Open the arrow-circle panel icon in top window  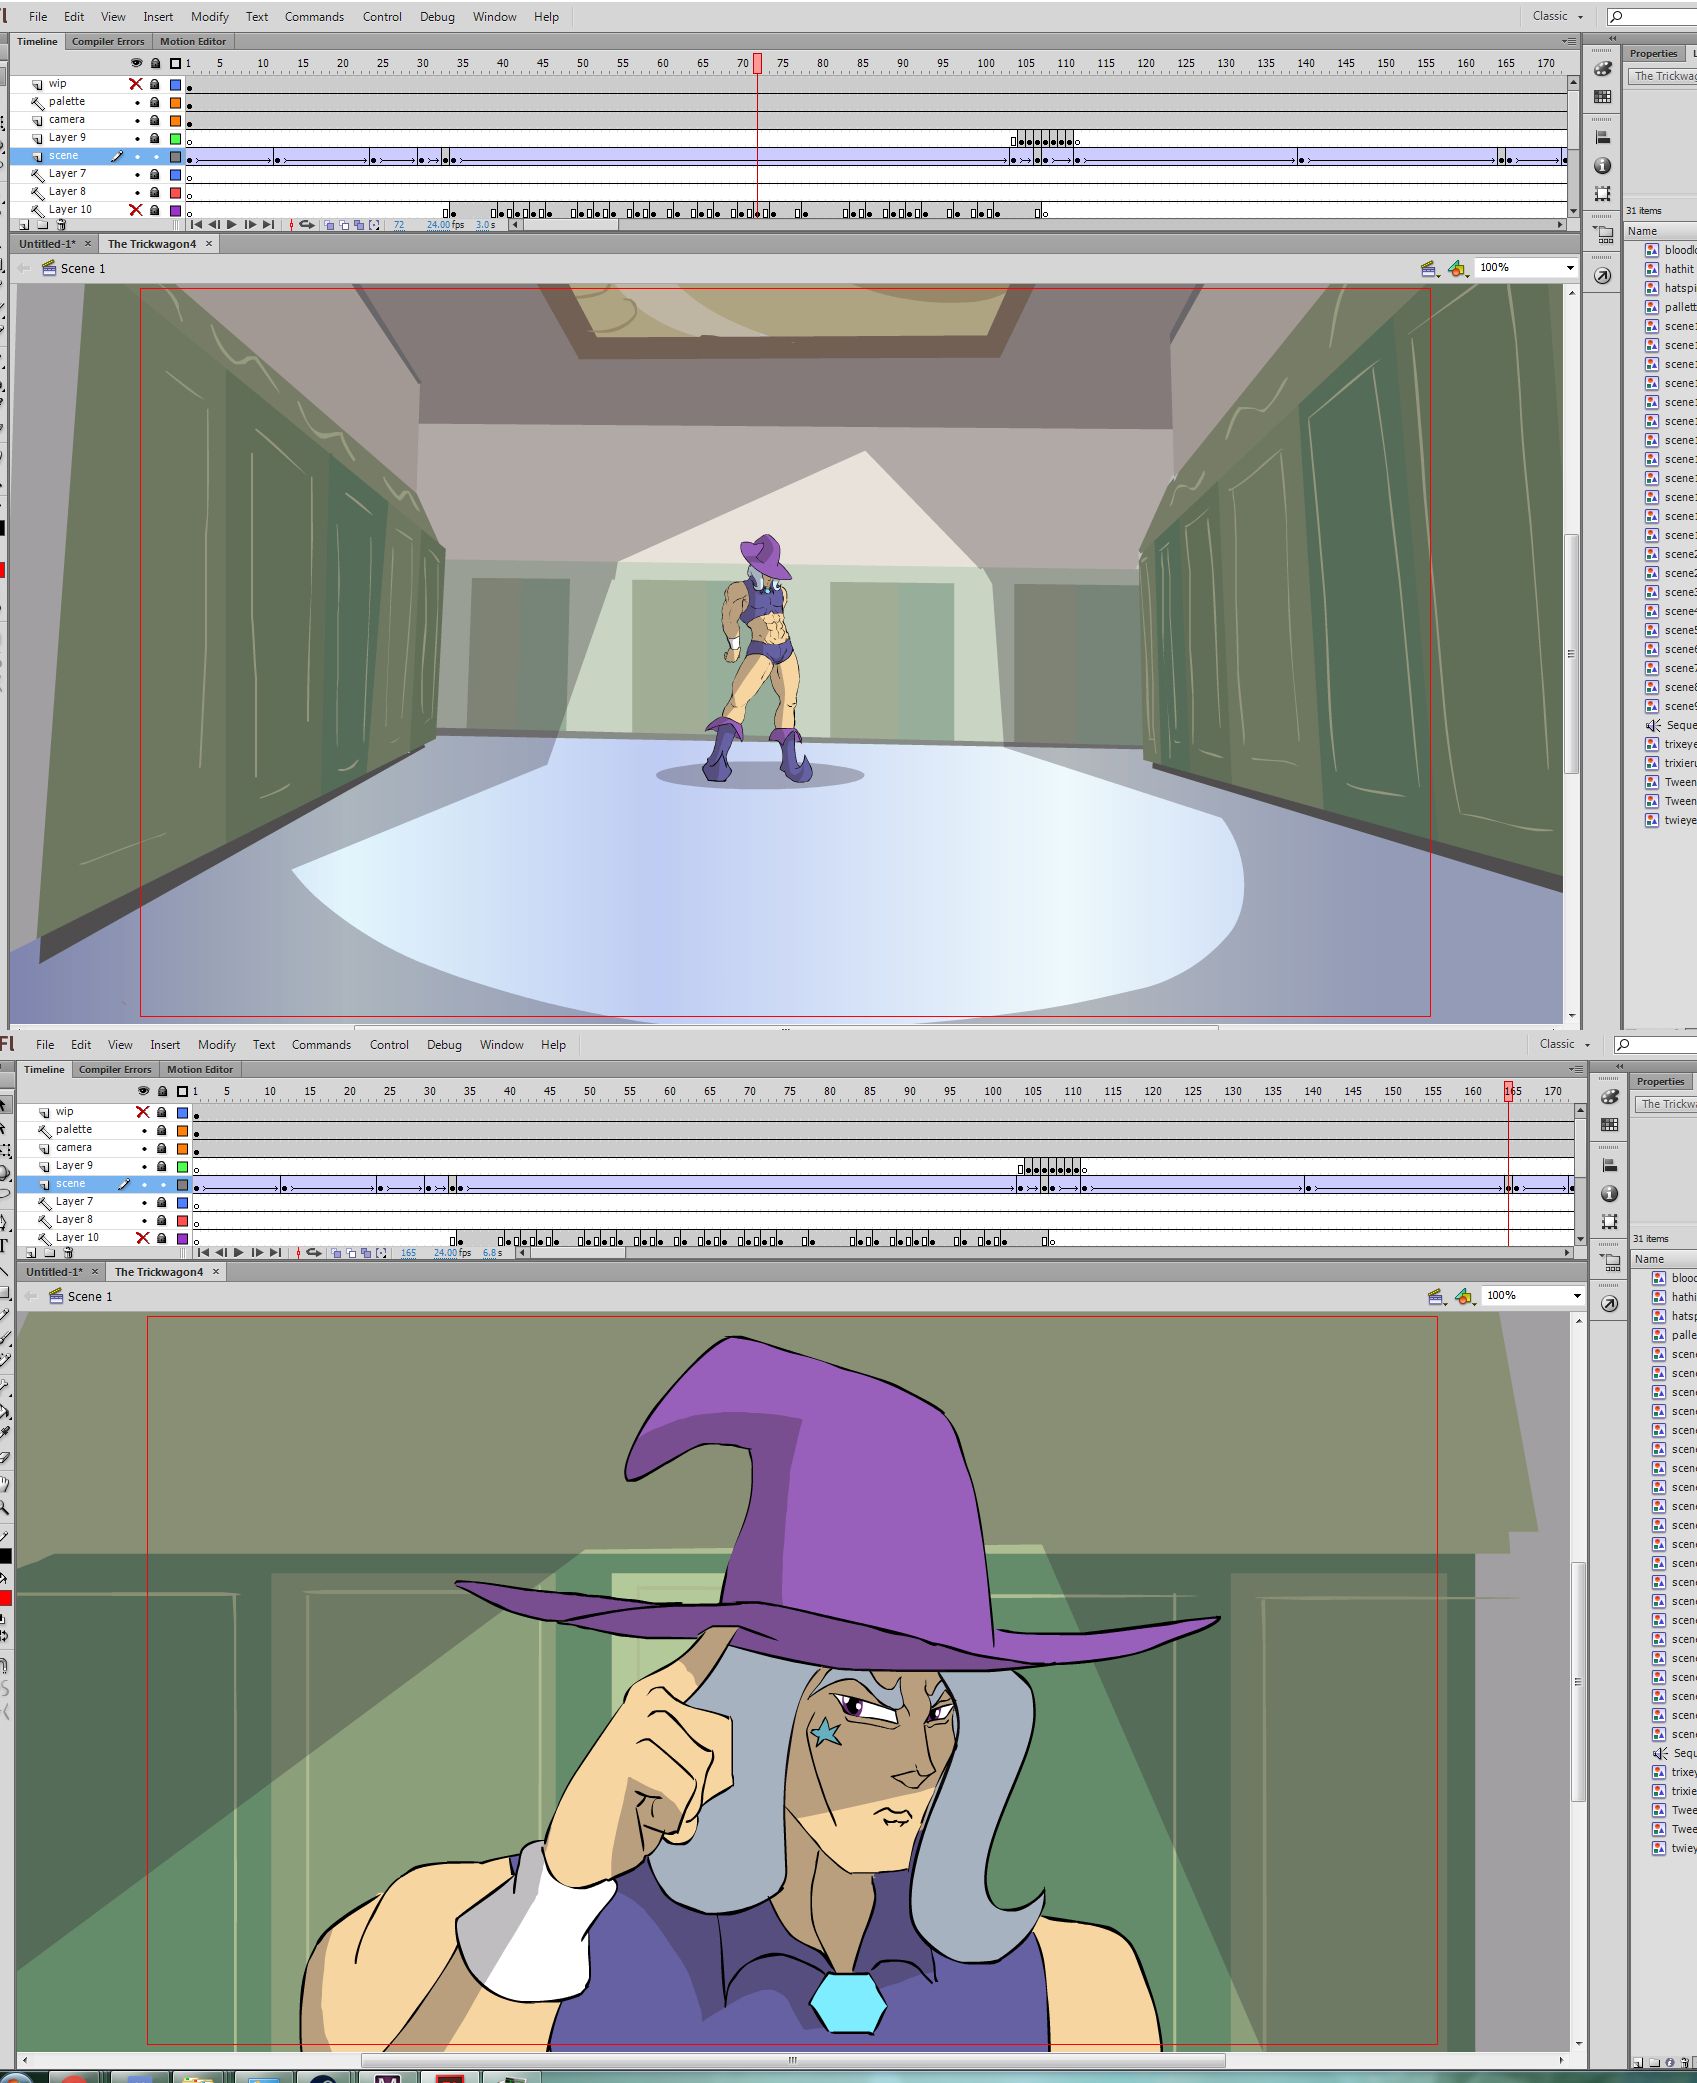coord(1603,276)
